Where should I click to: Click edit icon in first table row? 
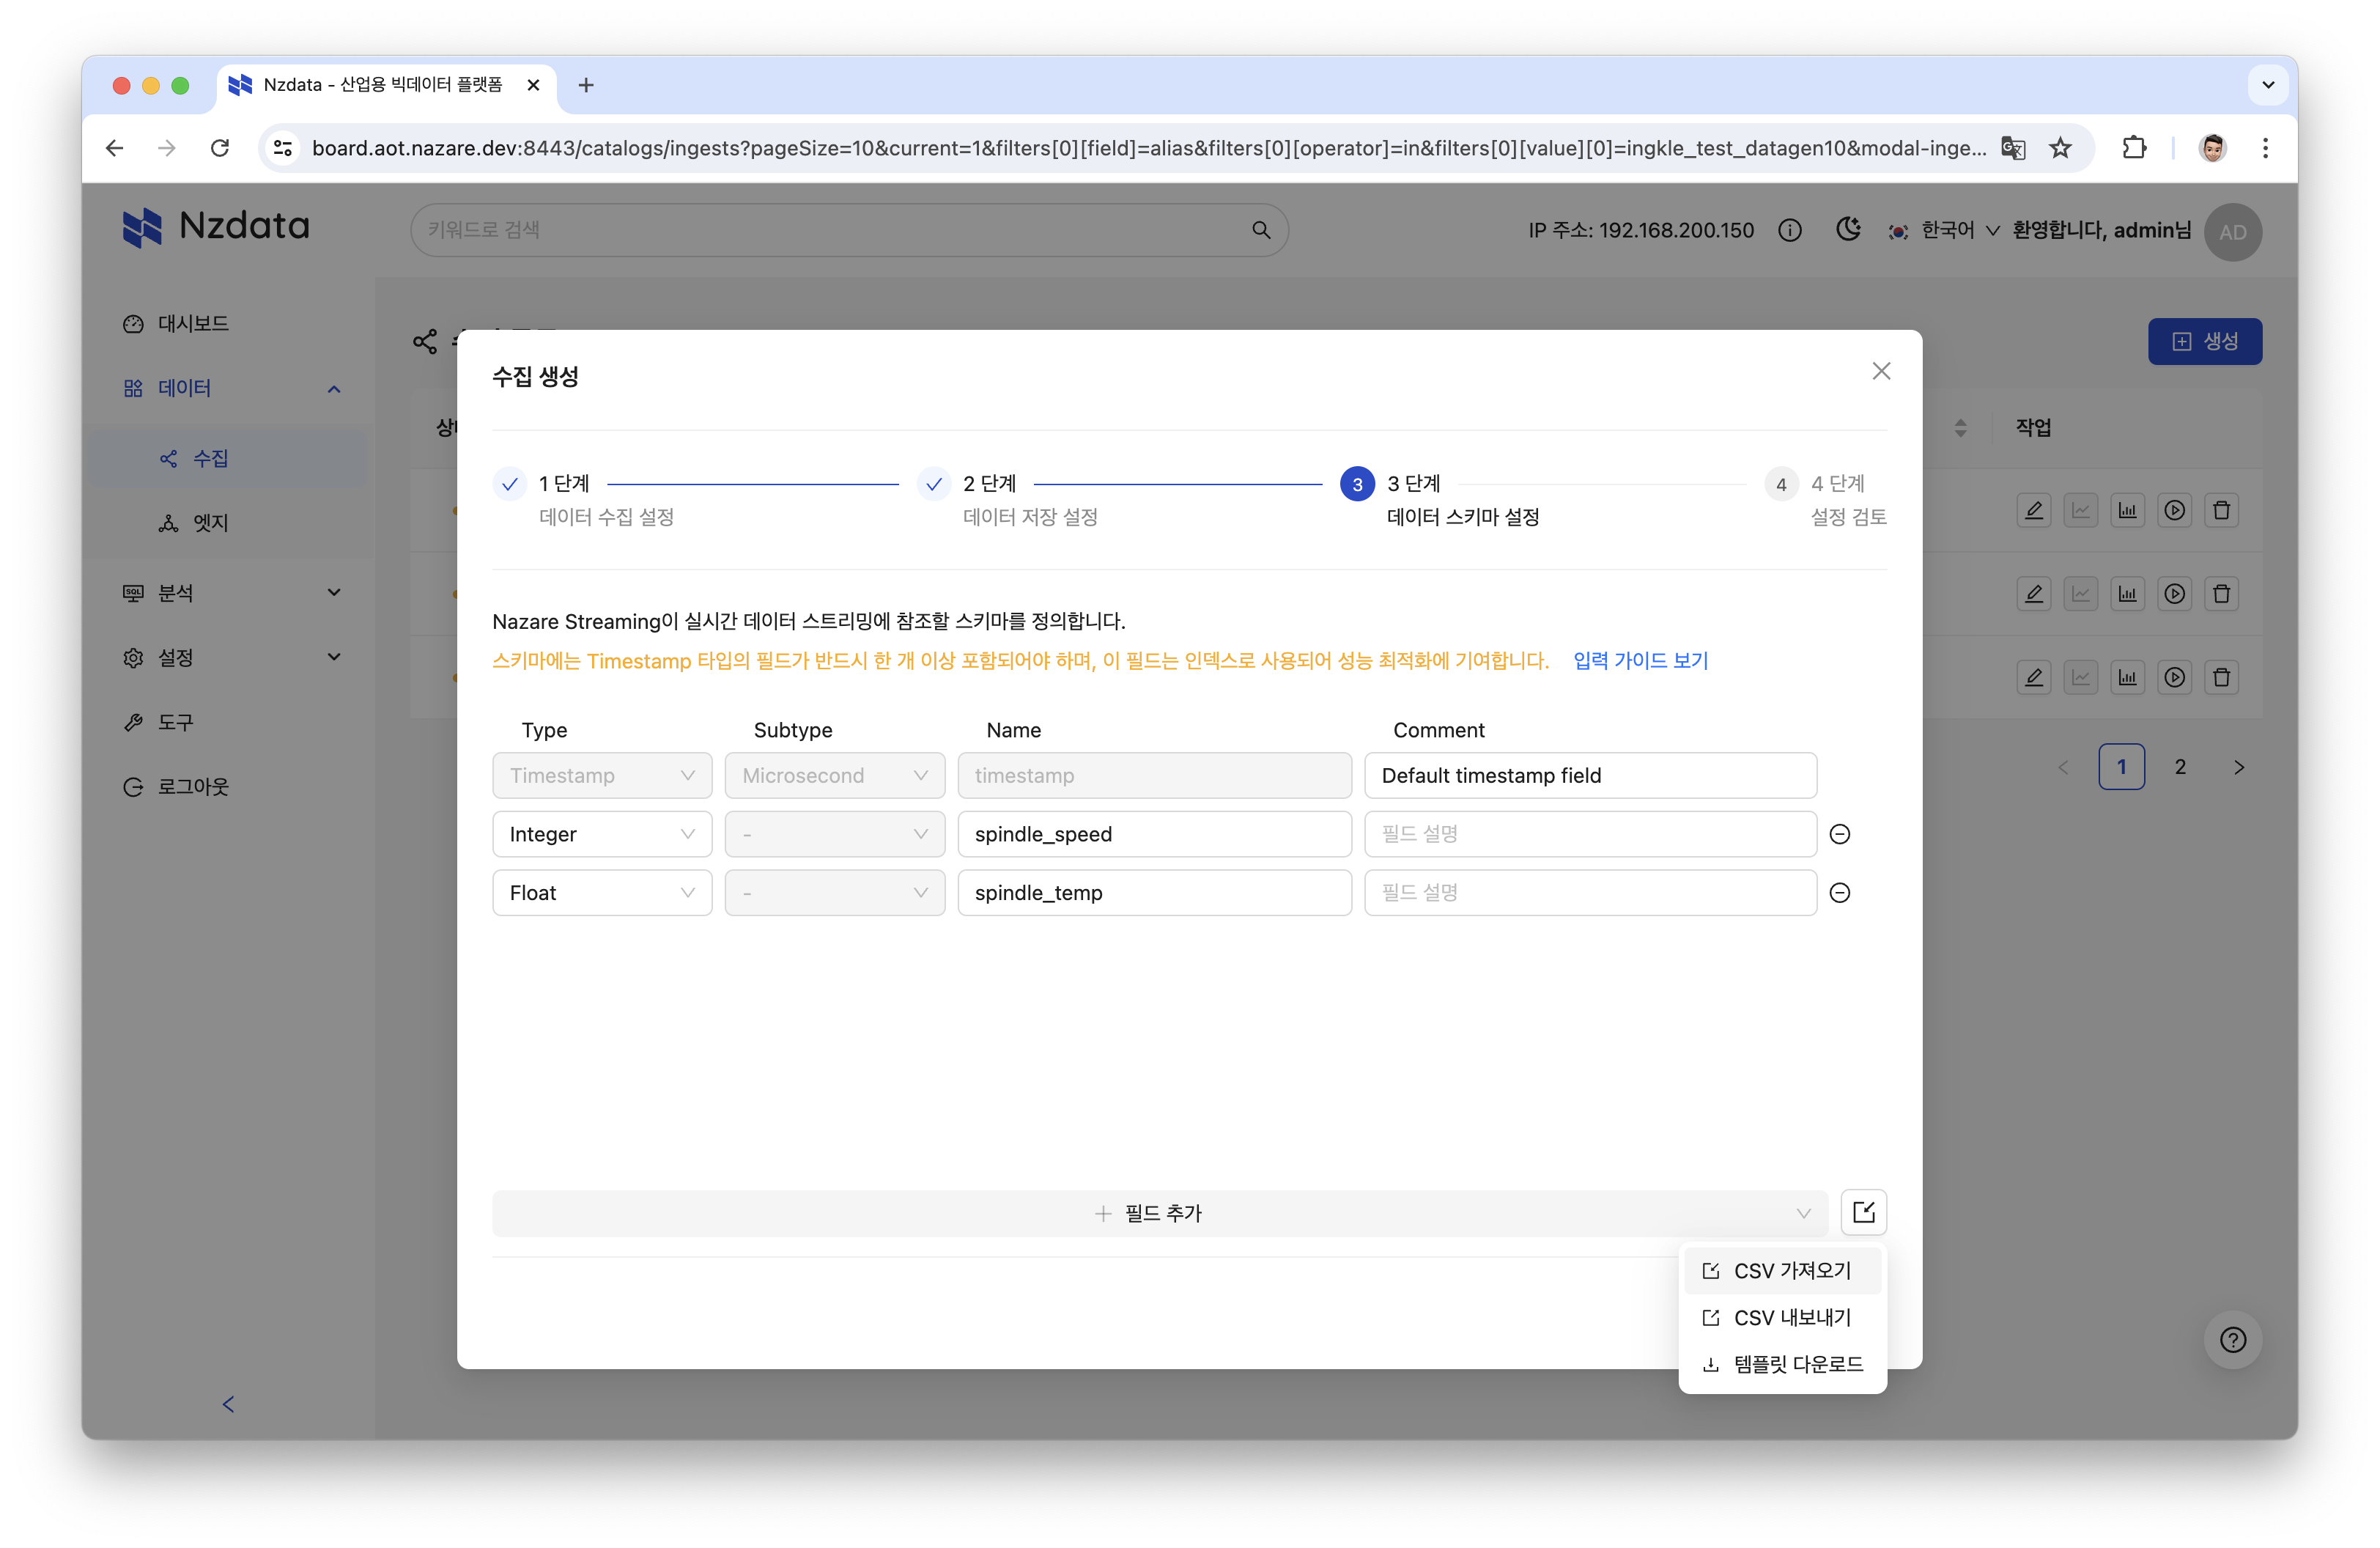2033,510
